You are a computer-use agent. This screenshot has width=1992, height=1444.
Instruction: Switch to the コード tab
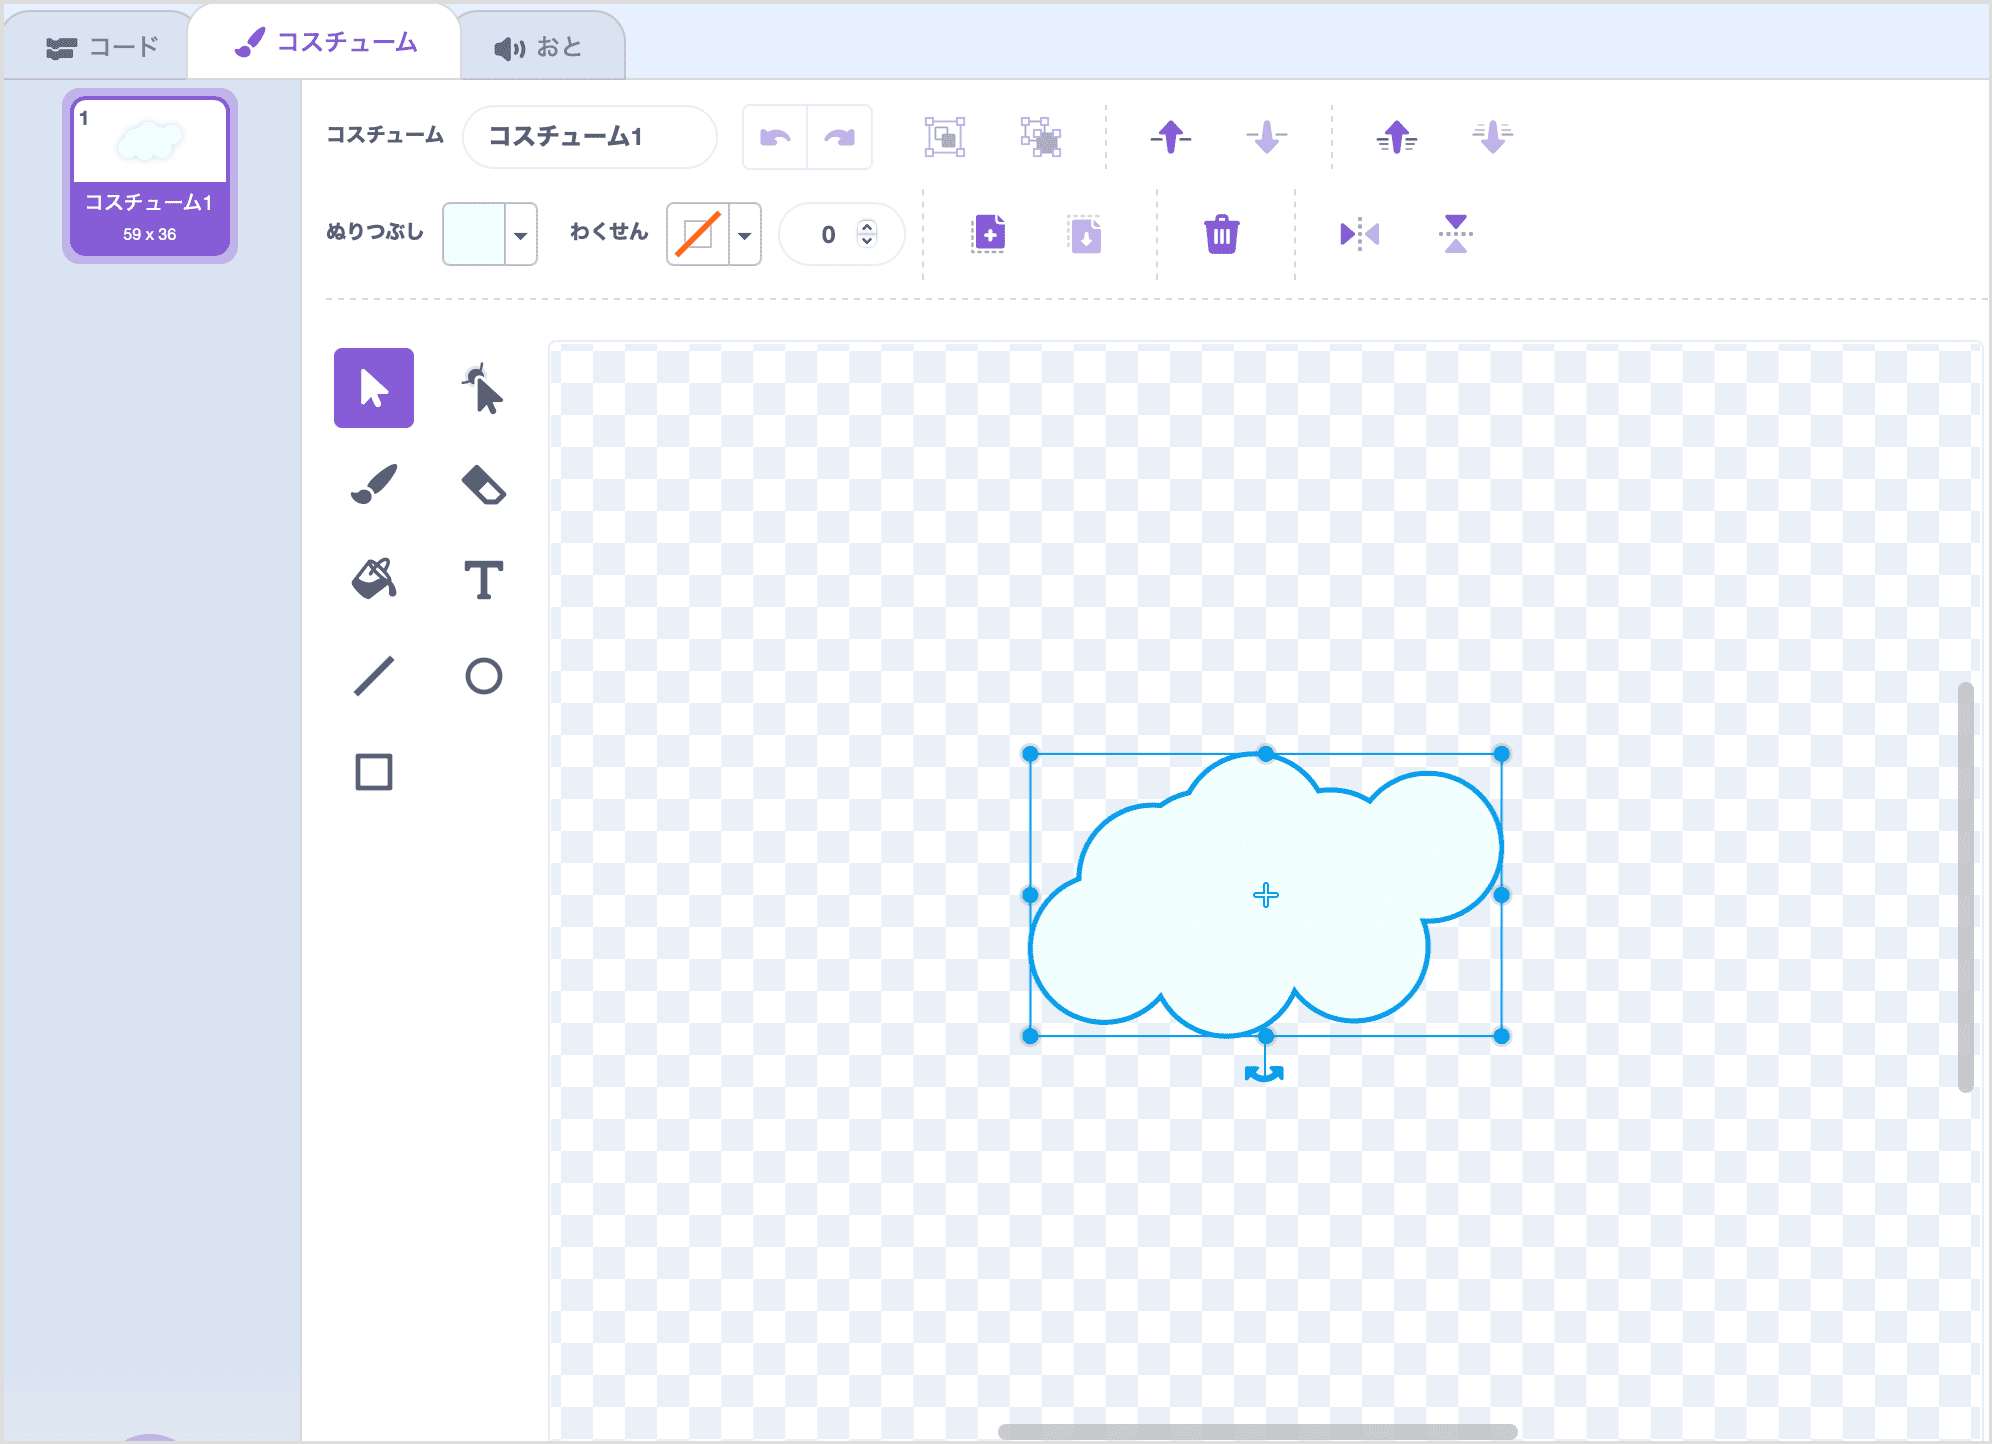point(100,42)
